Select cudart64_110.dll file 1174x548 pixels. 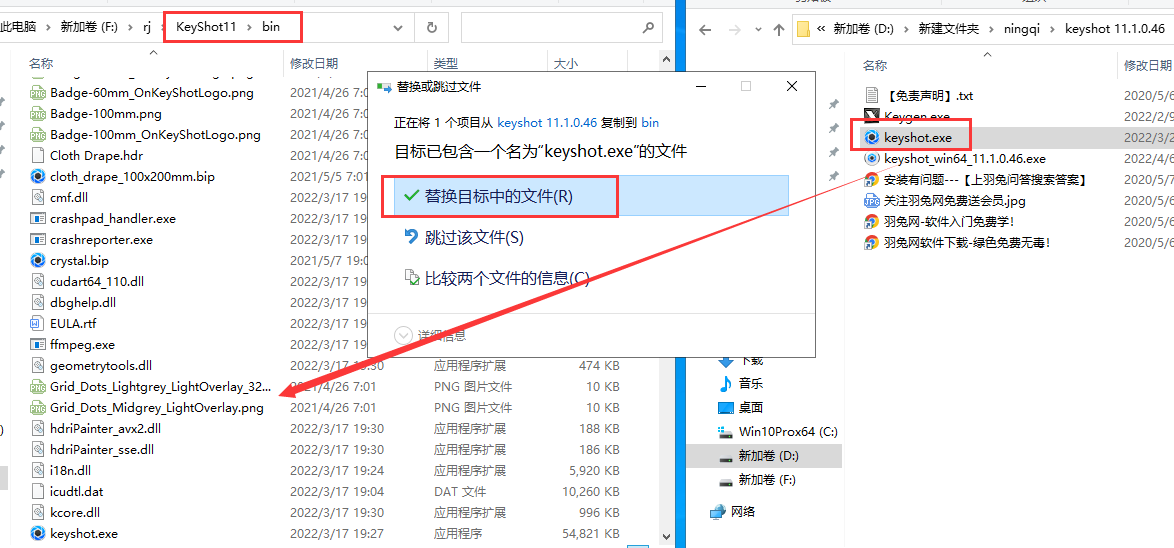coord(97,282)
